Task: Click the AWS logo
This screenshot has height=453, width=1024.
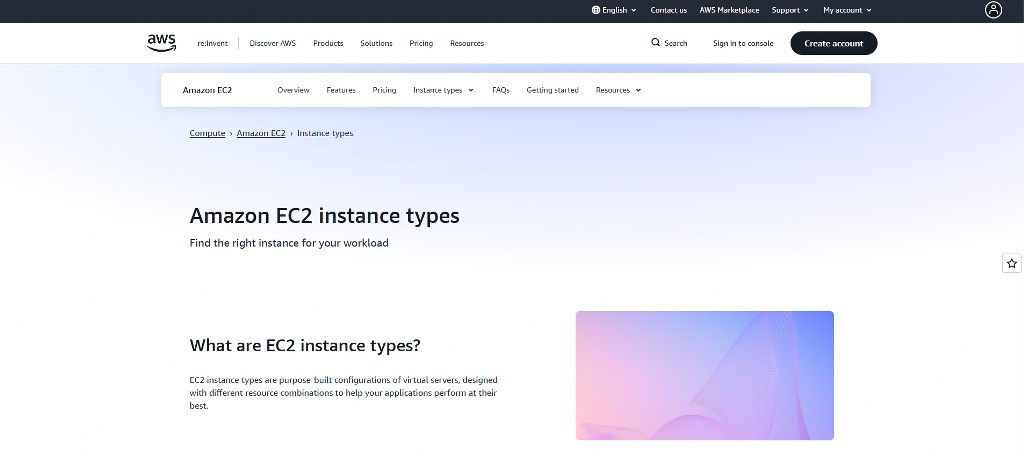Action: 161,43
